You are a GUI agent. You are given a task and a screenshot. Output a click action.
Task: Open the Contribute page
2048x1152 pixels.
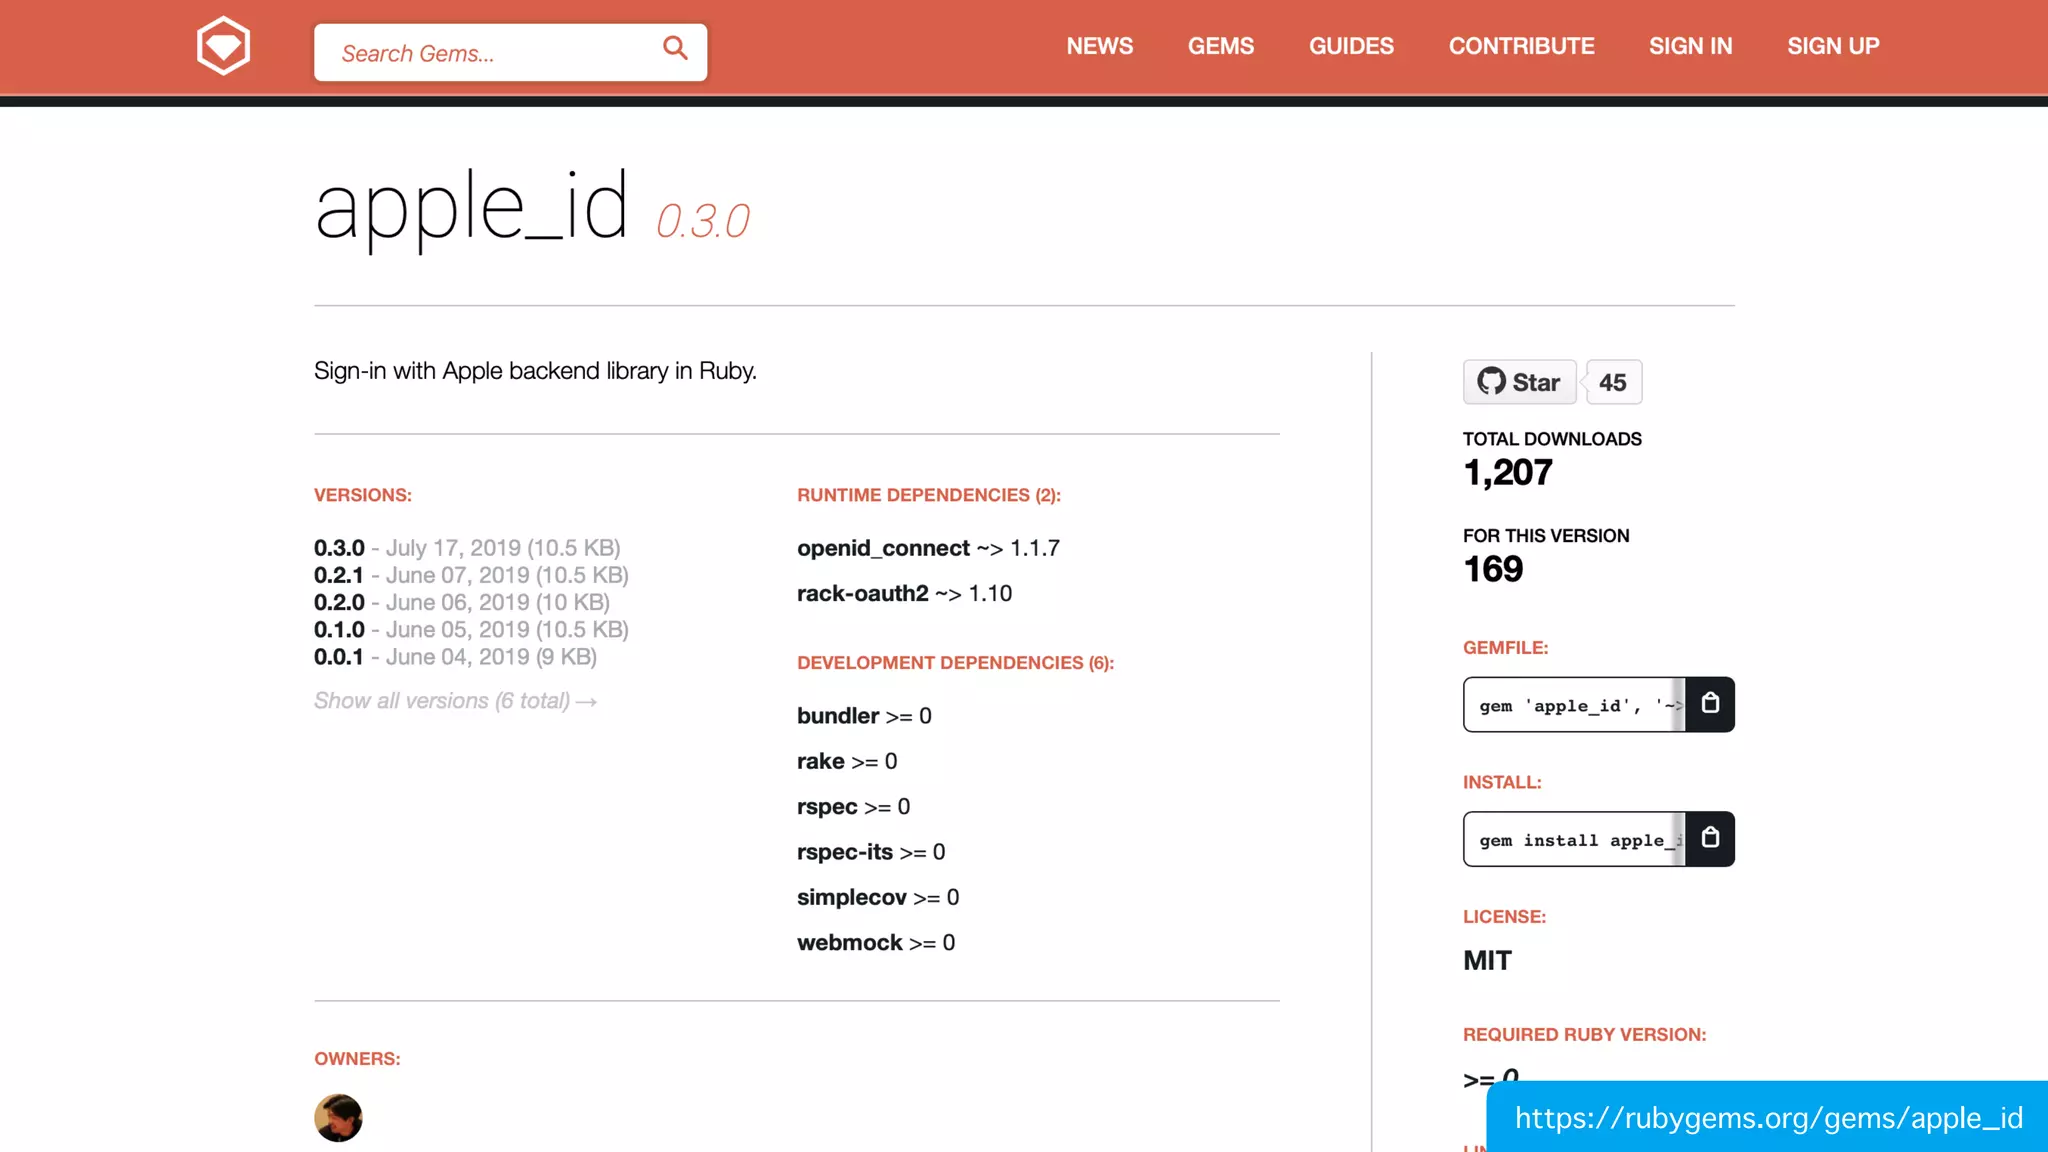click(x=1521, y=46)
